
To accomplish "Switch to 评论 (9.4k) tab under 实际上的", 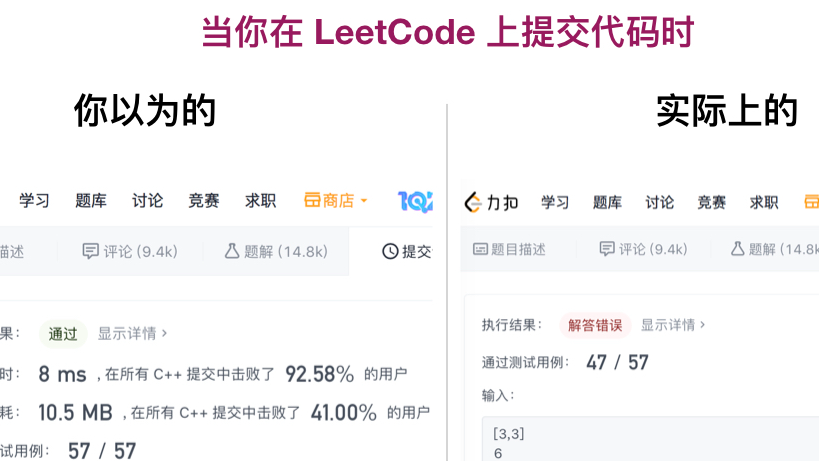I will point(643,250).
